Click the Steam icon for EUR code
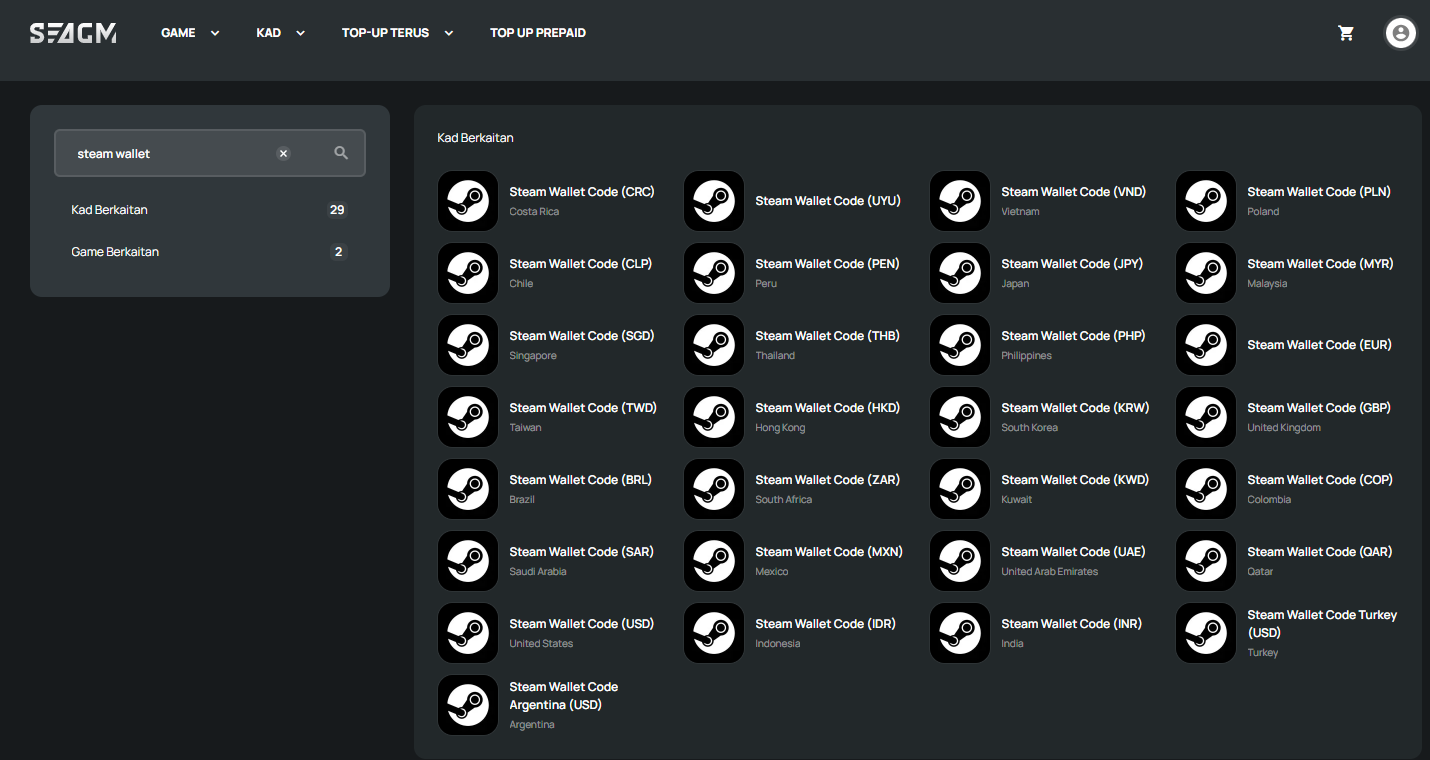Screen dimensions: 1430x760 point(1206,345)
